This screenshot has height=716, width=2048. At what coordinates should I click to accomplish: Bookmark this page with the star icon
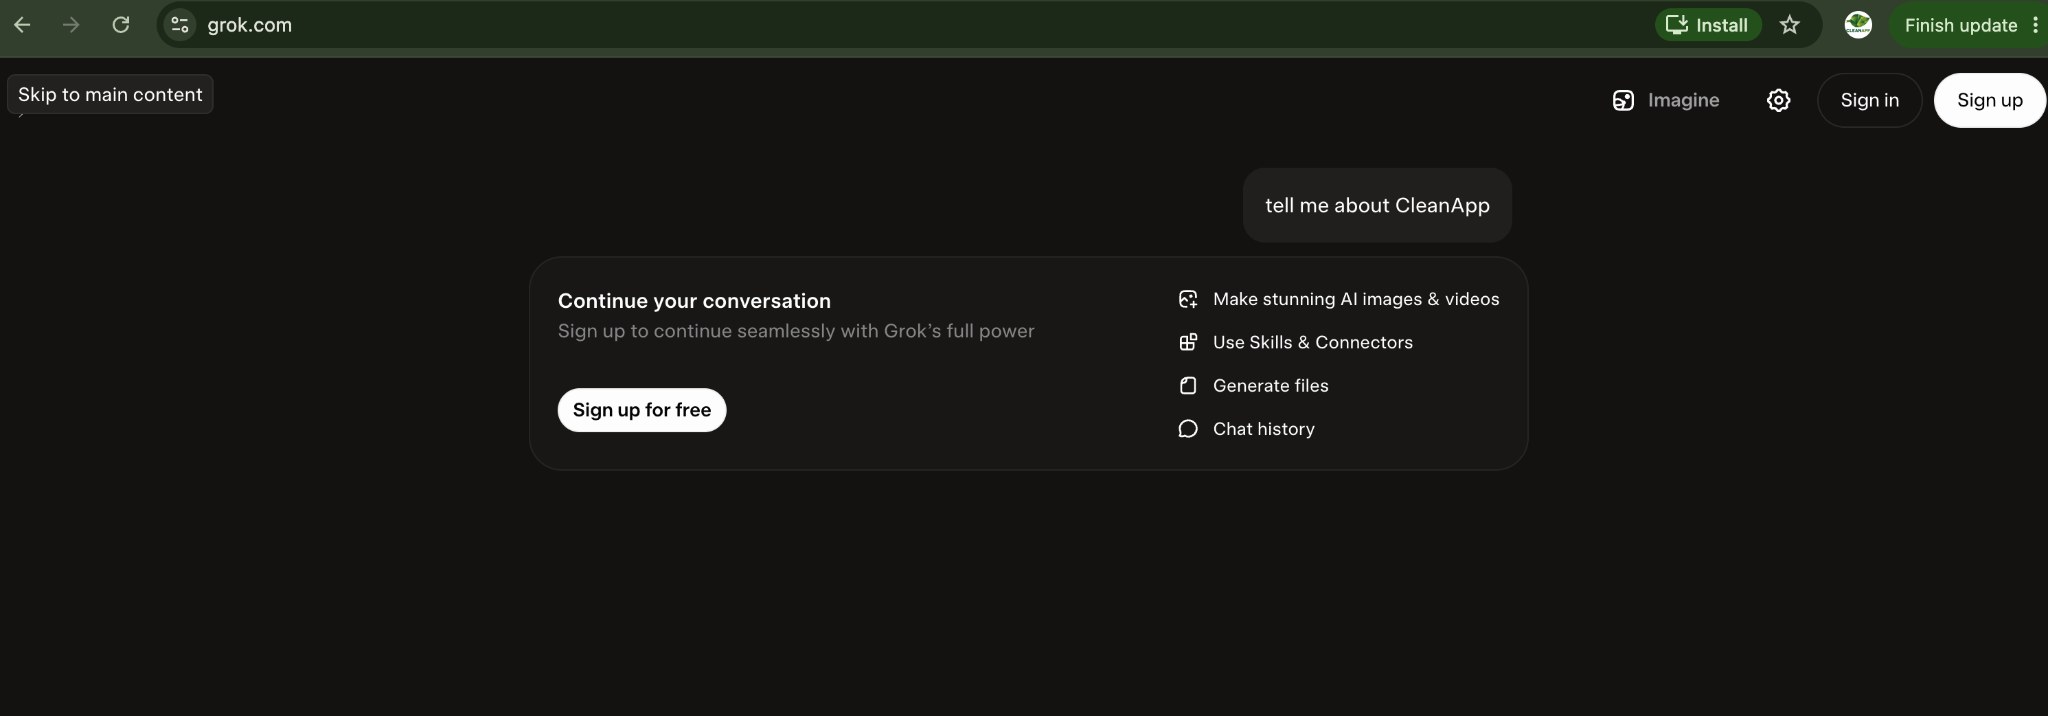coord(1789,25)
